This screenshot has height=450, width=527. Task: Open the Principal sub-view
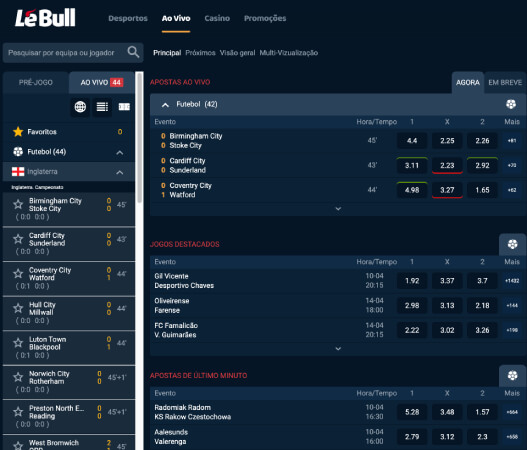[x=167, y=53]
